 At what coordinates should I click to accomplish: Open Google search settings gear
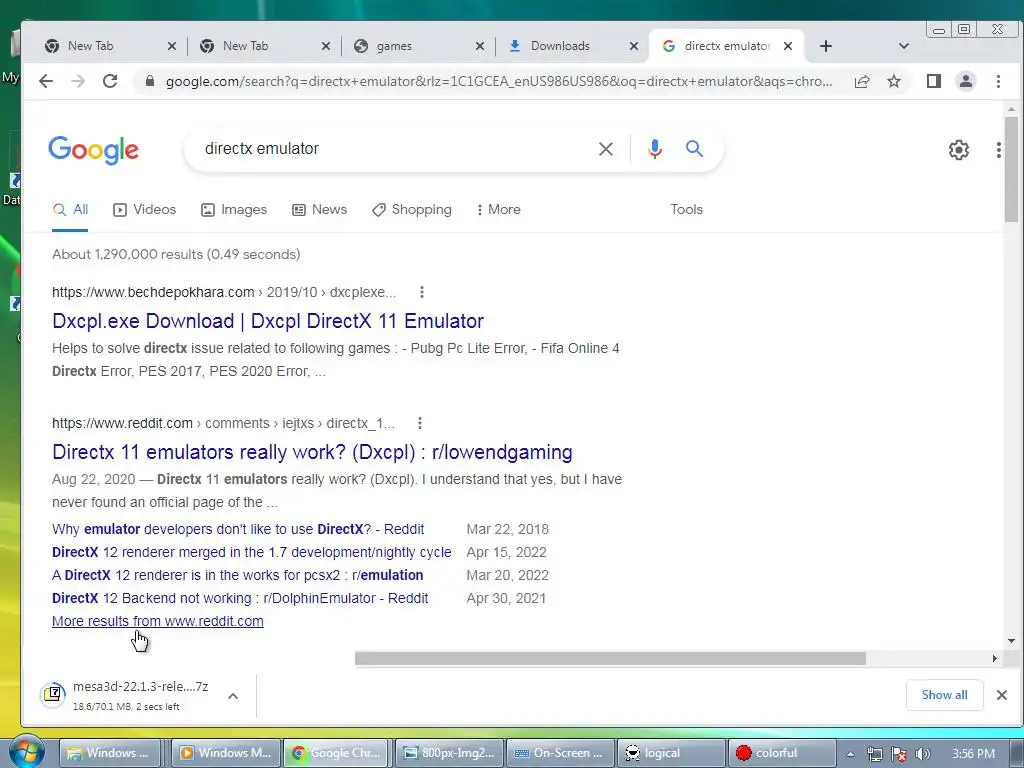[x=958, y=150]
